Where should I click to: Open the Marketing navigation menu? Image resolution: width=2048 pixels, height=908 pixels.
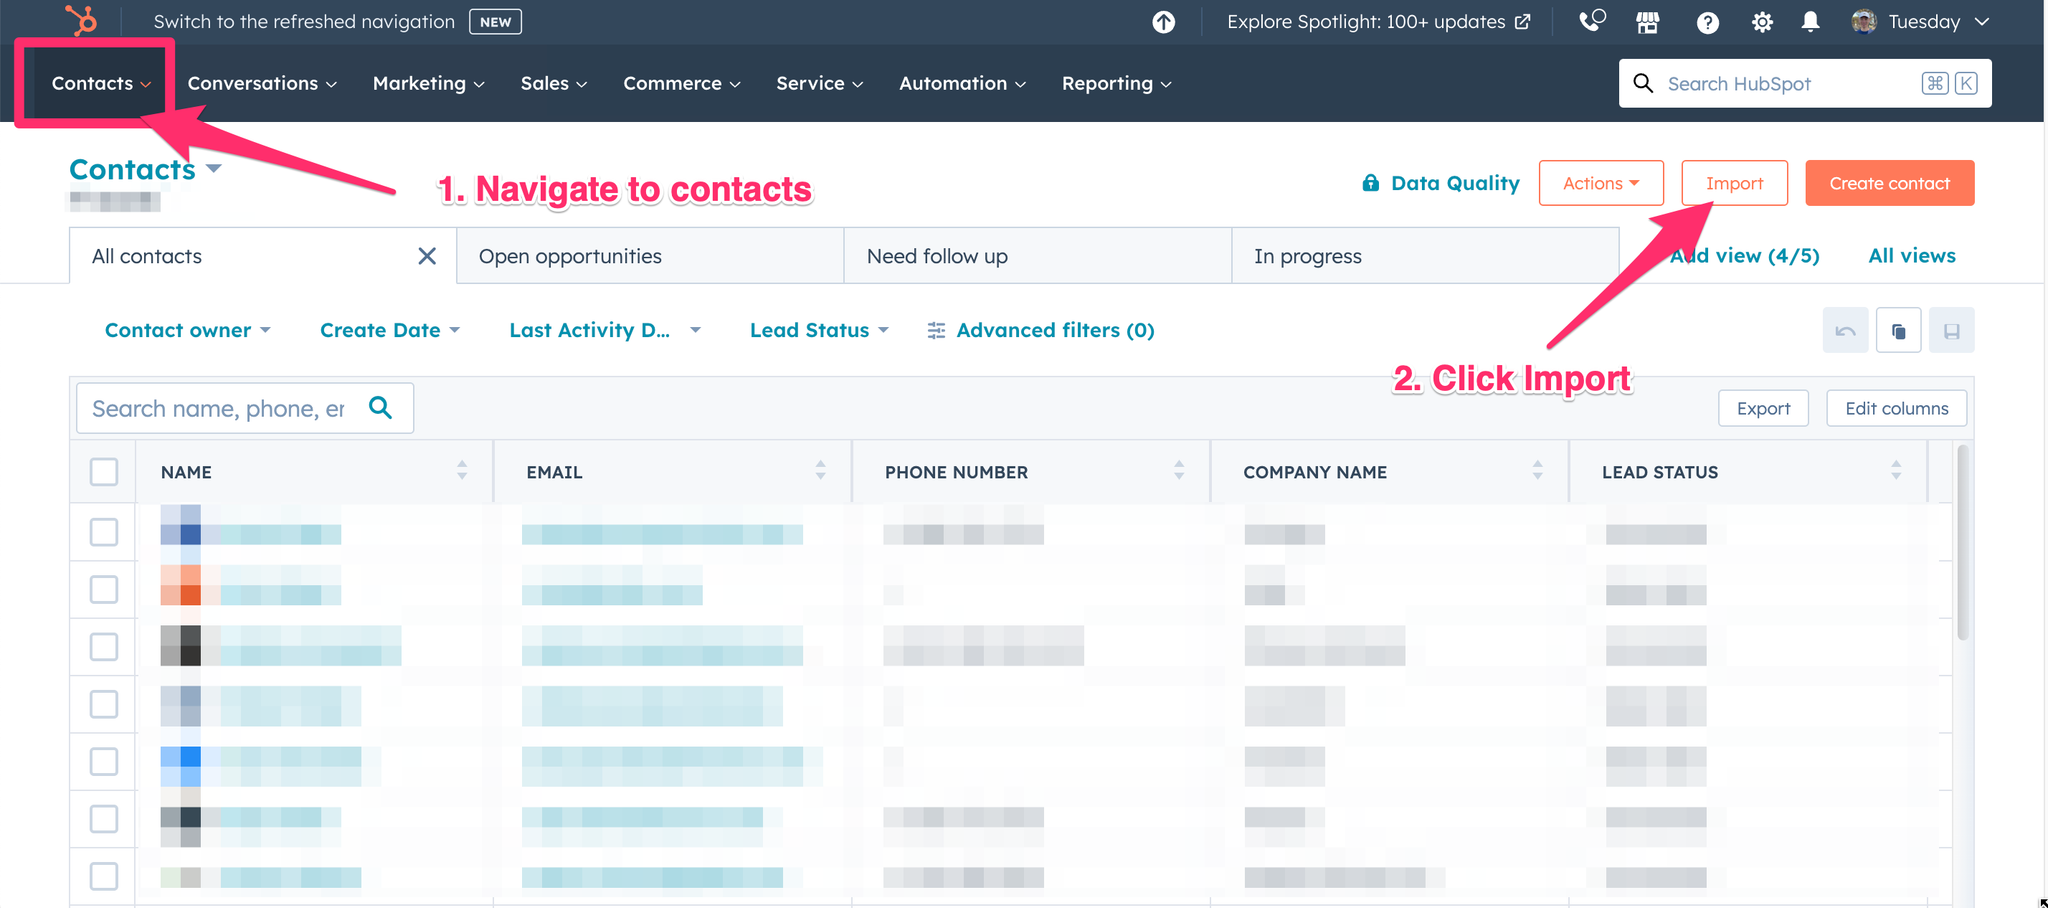(428, 83)
